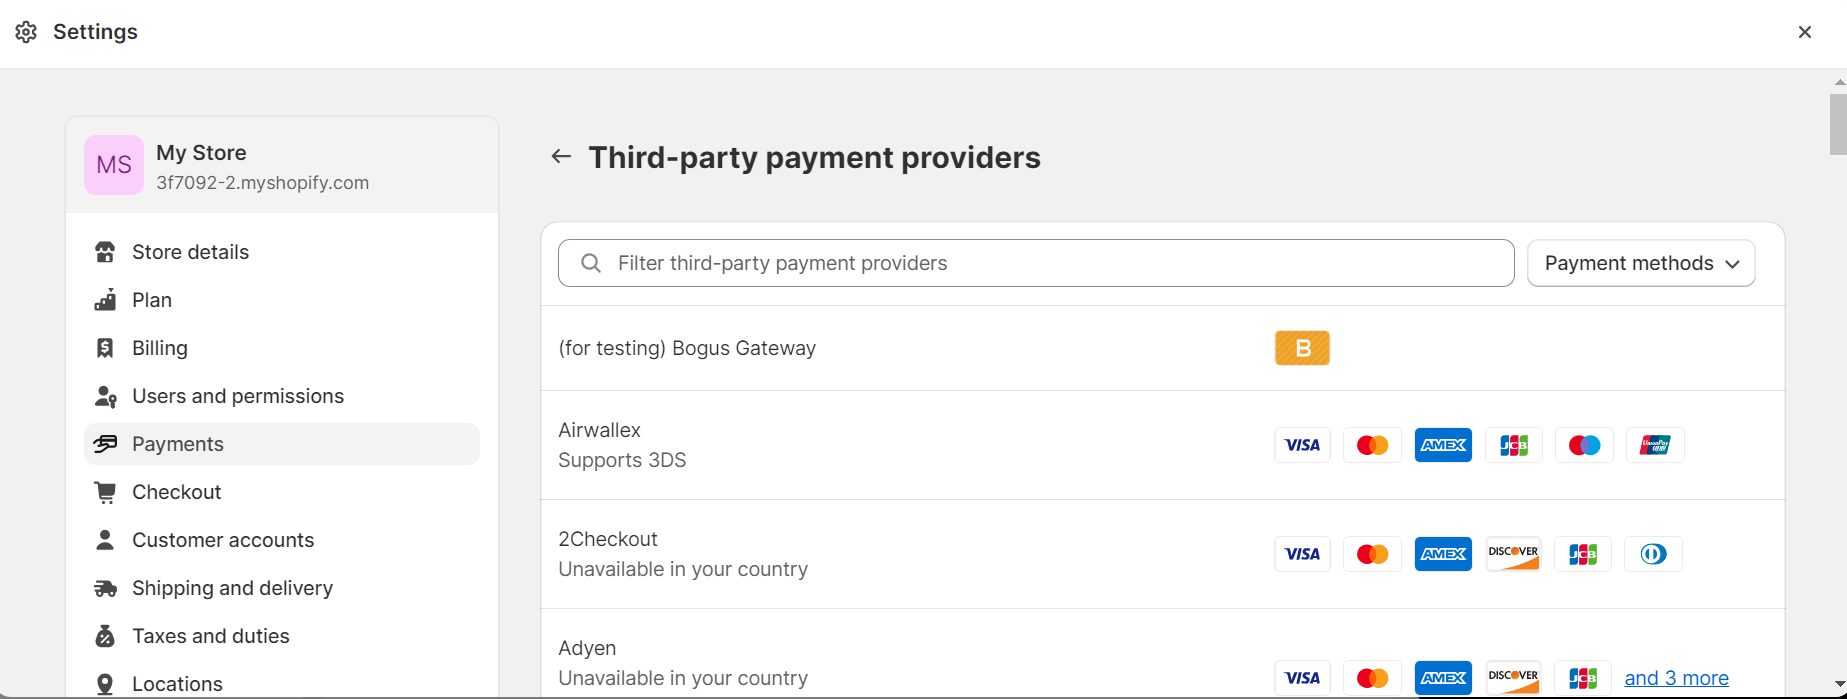The height and width of the screenshot is (699, 1847).
Task: Click the Billing receipt icon
Action: pos(105,348)
